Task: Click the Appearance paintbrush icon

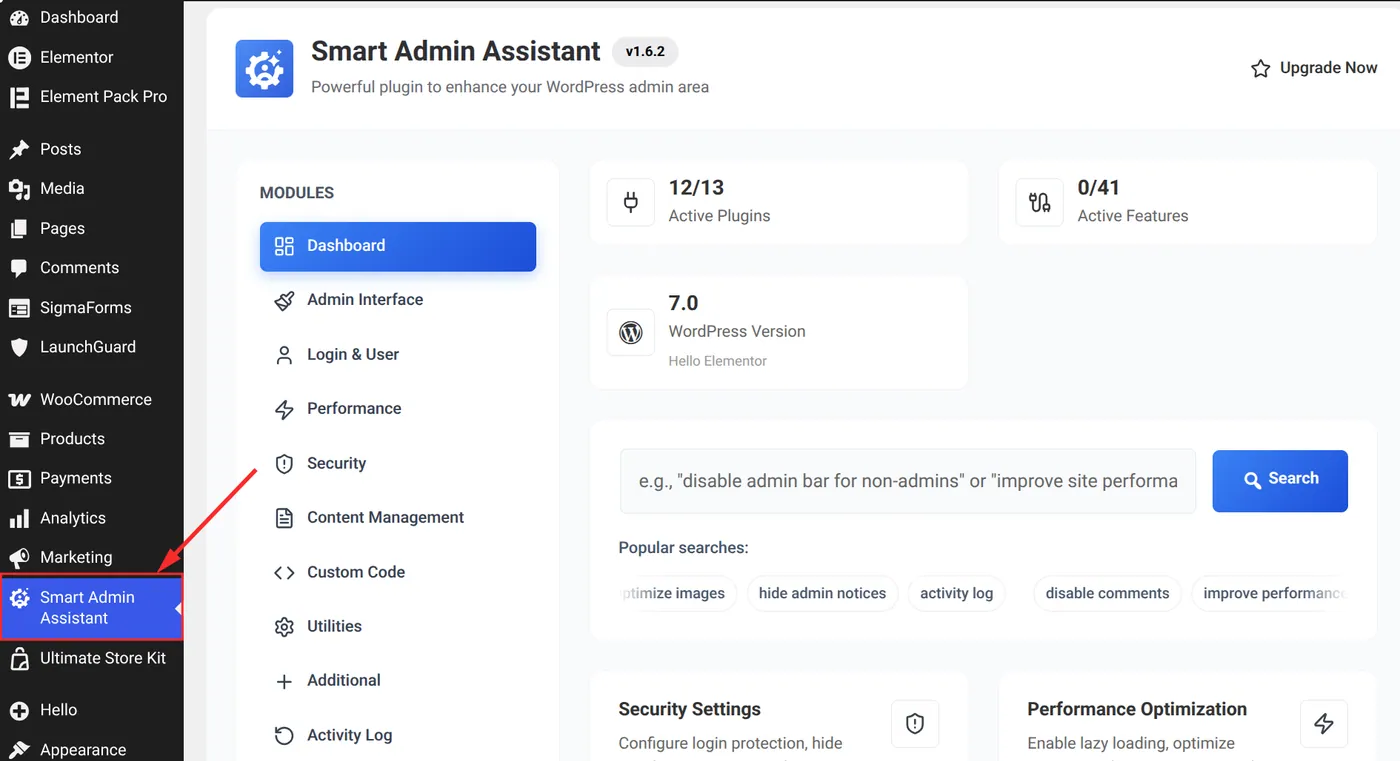Action: (x=19, y=750)
